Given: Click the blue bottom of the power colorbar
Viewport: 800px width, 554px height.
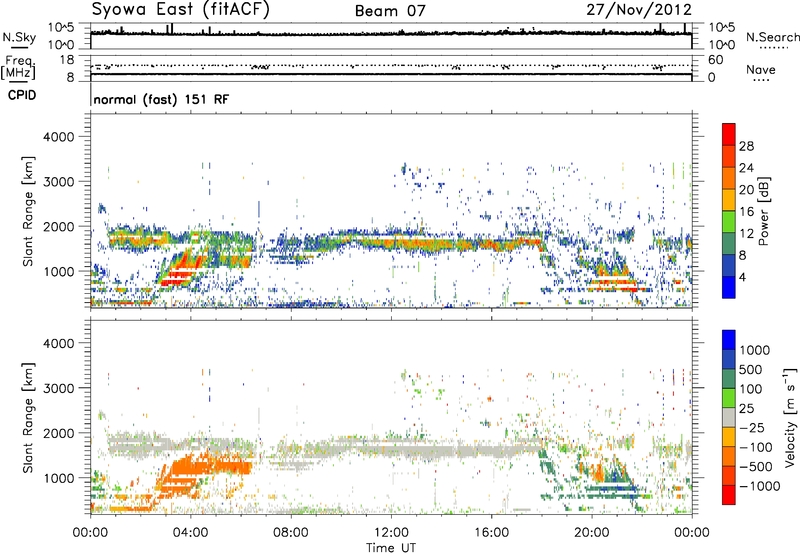Looking at the screenshot, I should [729, 288].
